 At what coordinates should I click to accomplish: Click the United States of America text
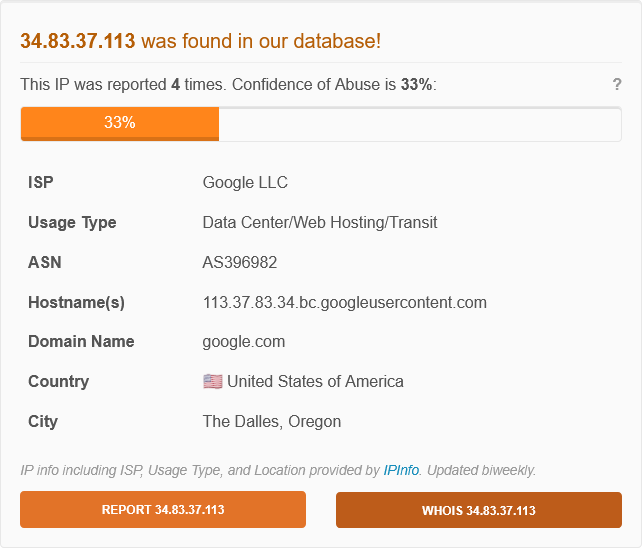click(x=315, y=381)
